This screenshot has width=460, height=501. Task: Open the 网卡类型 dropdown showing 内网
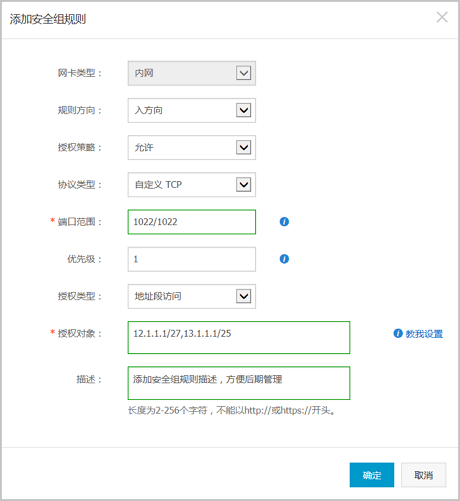point(192,73)
